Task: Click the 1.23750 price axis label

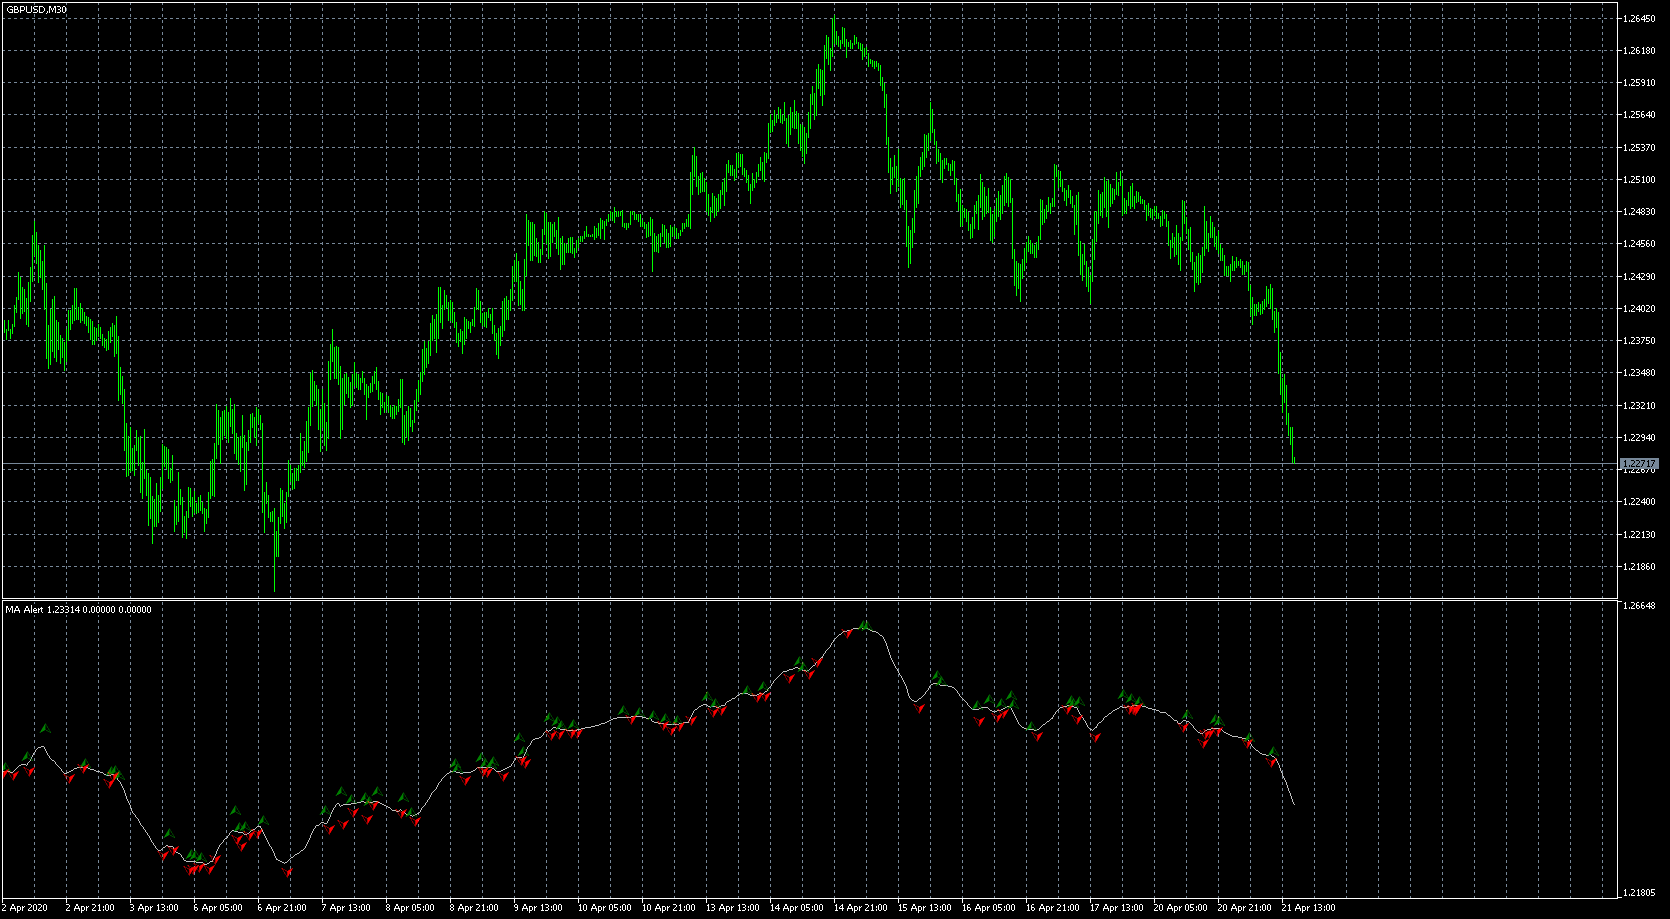Action: coord(1640,341)
